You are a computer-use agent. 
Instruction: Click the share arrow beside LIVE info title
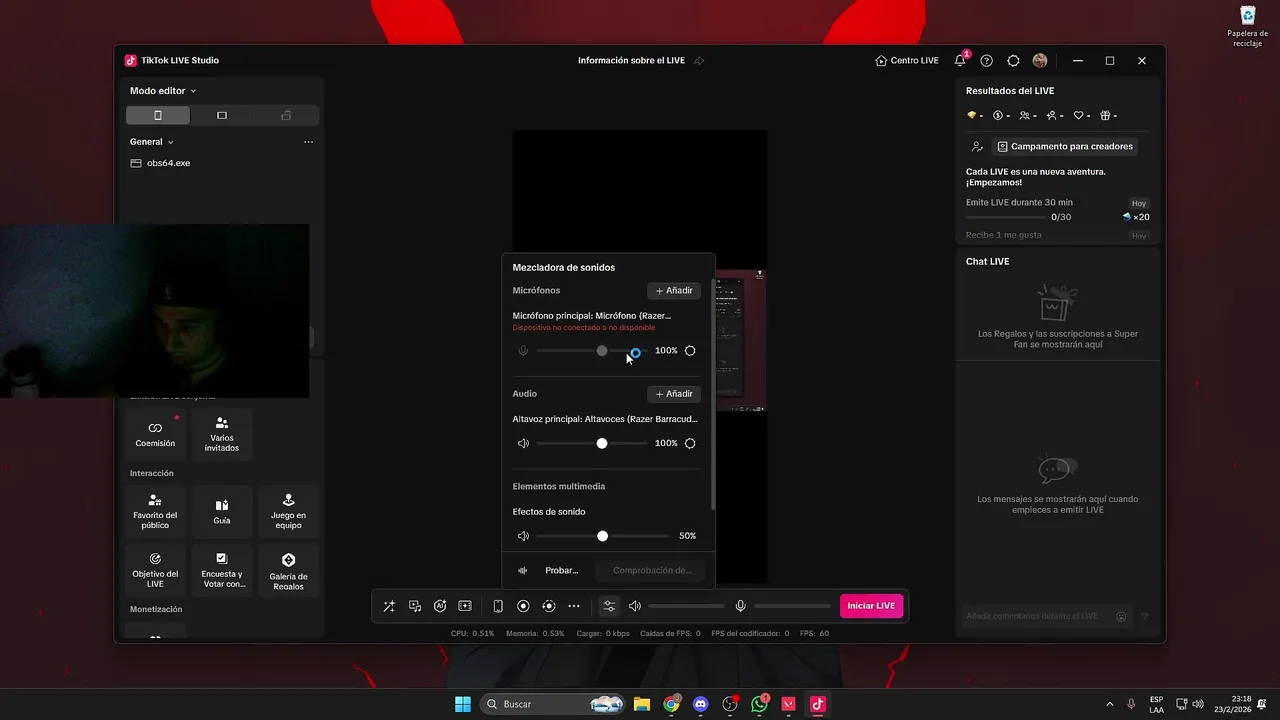pyautogui.click(x=699, y=61)
